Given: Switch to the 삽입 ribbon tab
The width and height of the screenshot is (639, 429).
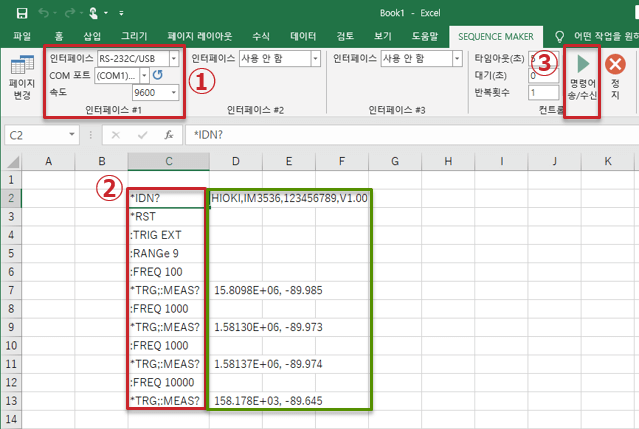Looking at the screenshot, I should 92,36.
